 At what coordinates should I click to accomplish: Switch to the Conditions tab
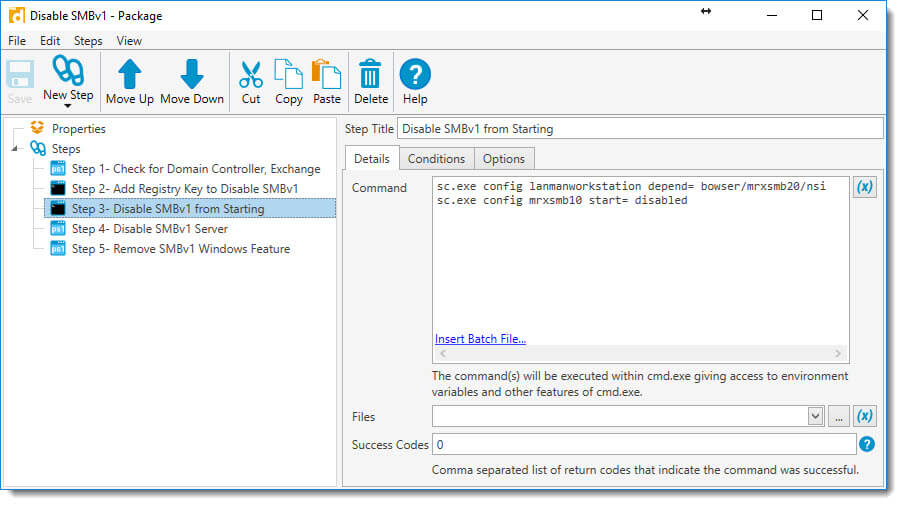pyautogui.click(x=436, y=159)
